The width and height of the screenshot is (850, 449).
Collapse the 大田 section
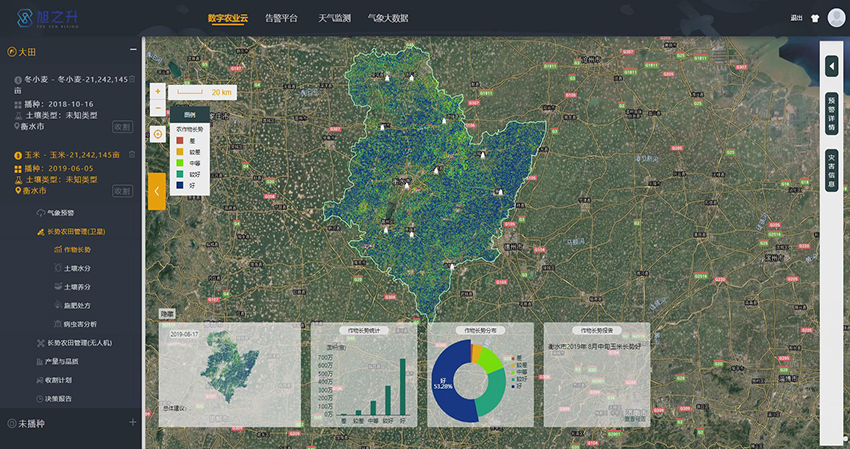tap(133, 50)
